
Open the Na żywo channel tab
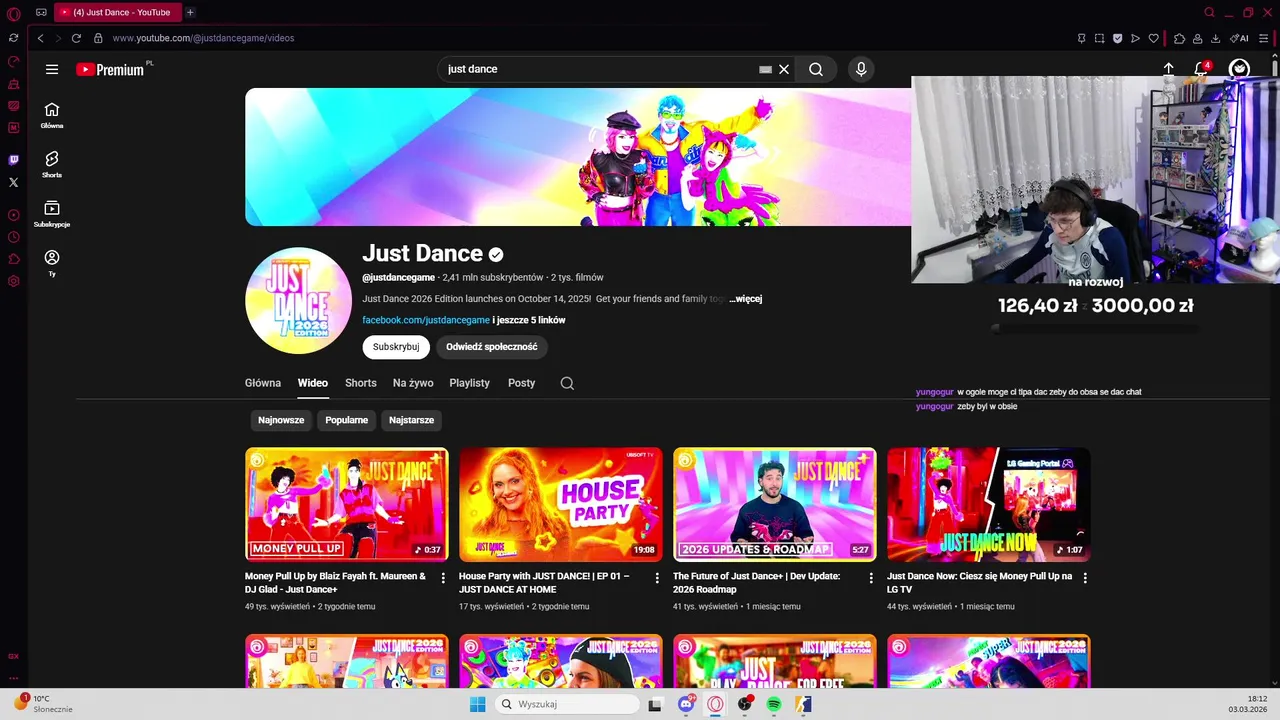pos(413,383)
